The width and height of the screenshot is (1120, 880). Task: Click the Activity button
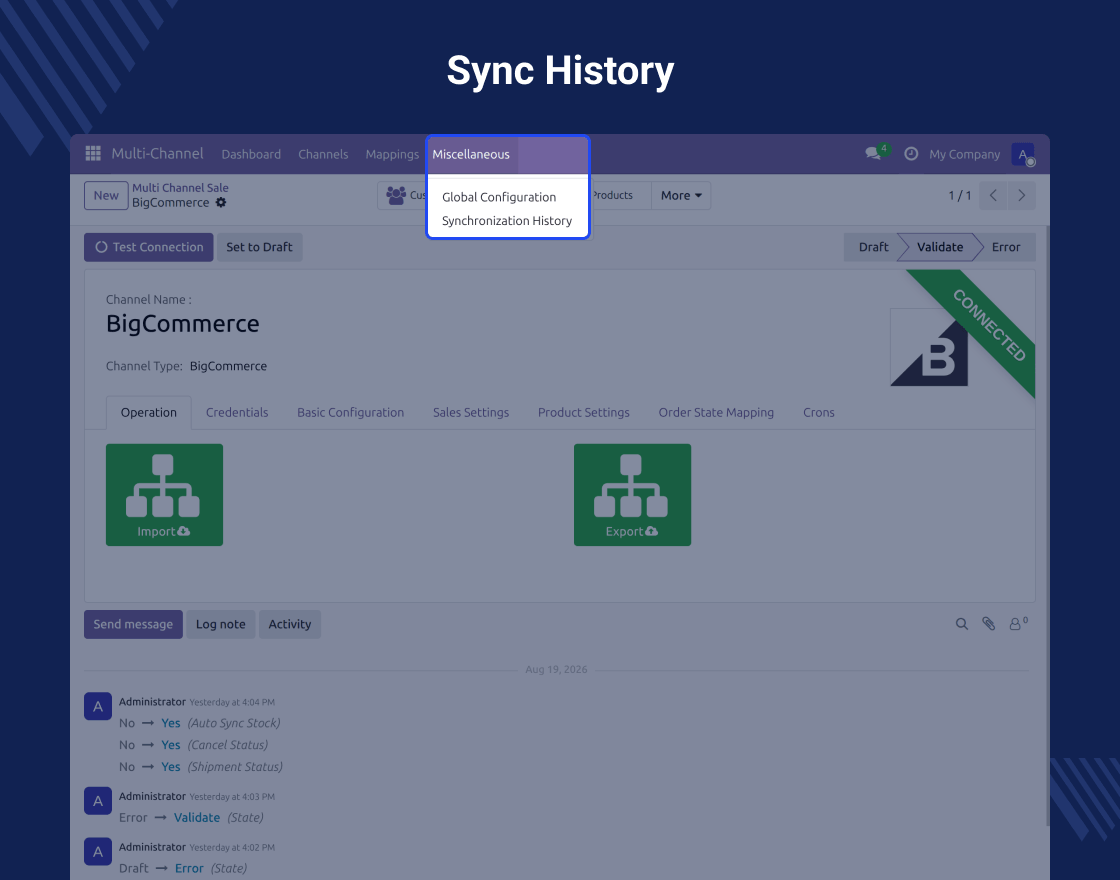point(289,624)
